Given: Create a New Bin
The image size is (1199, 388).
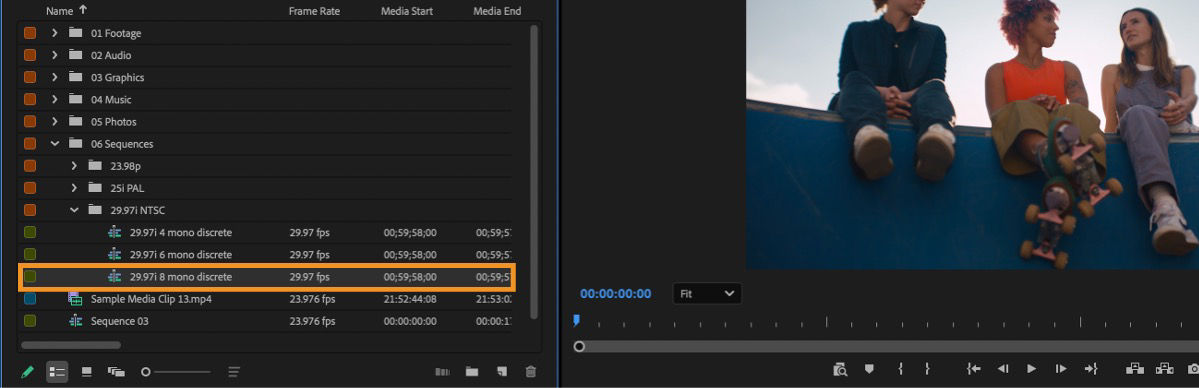Looking at the screenshot, I should coord(472,372).
